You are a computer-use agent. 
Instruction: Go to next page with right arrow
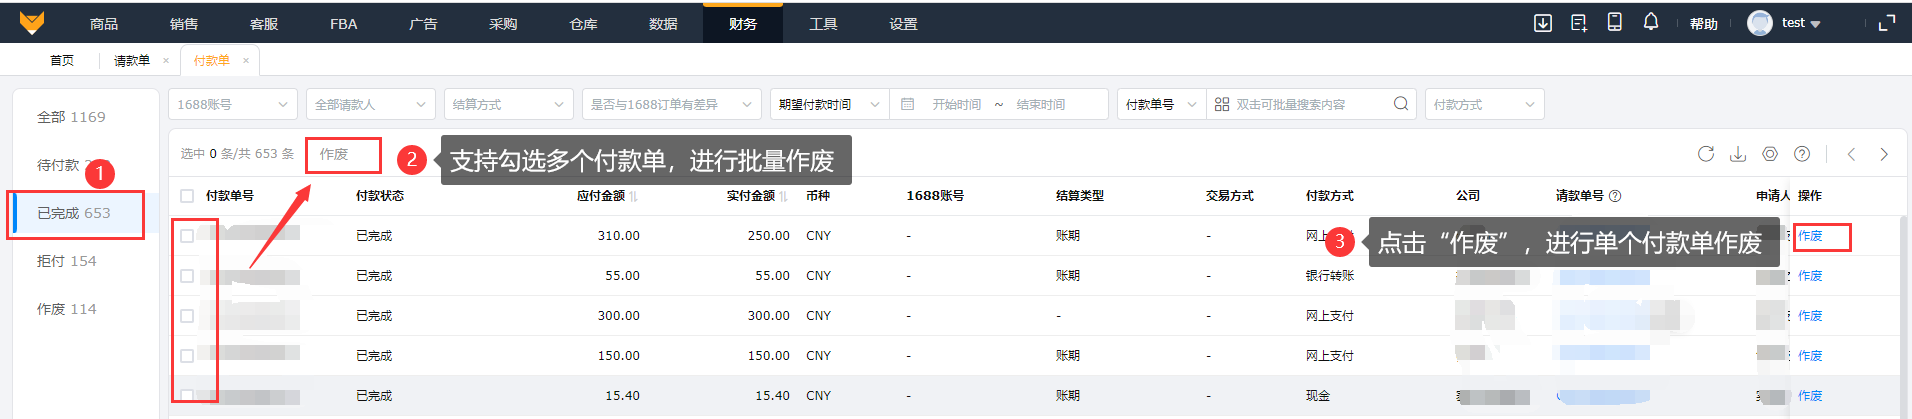[1884, 154]
